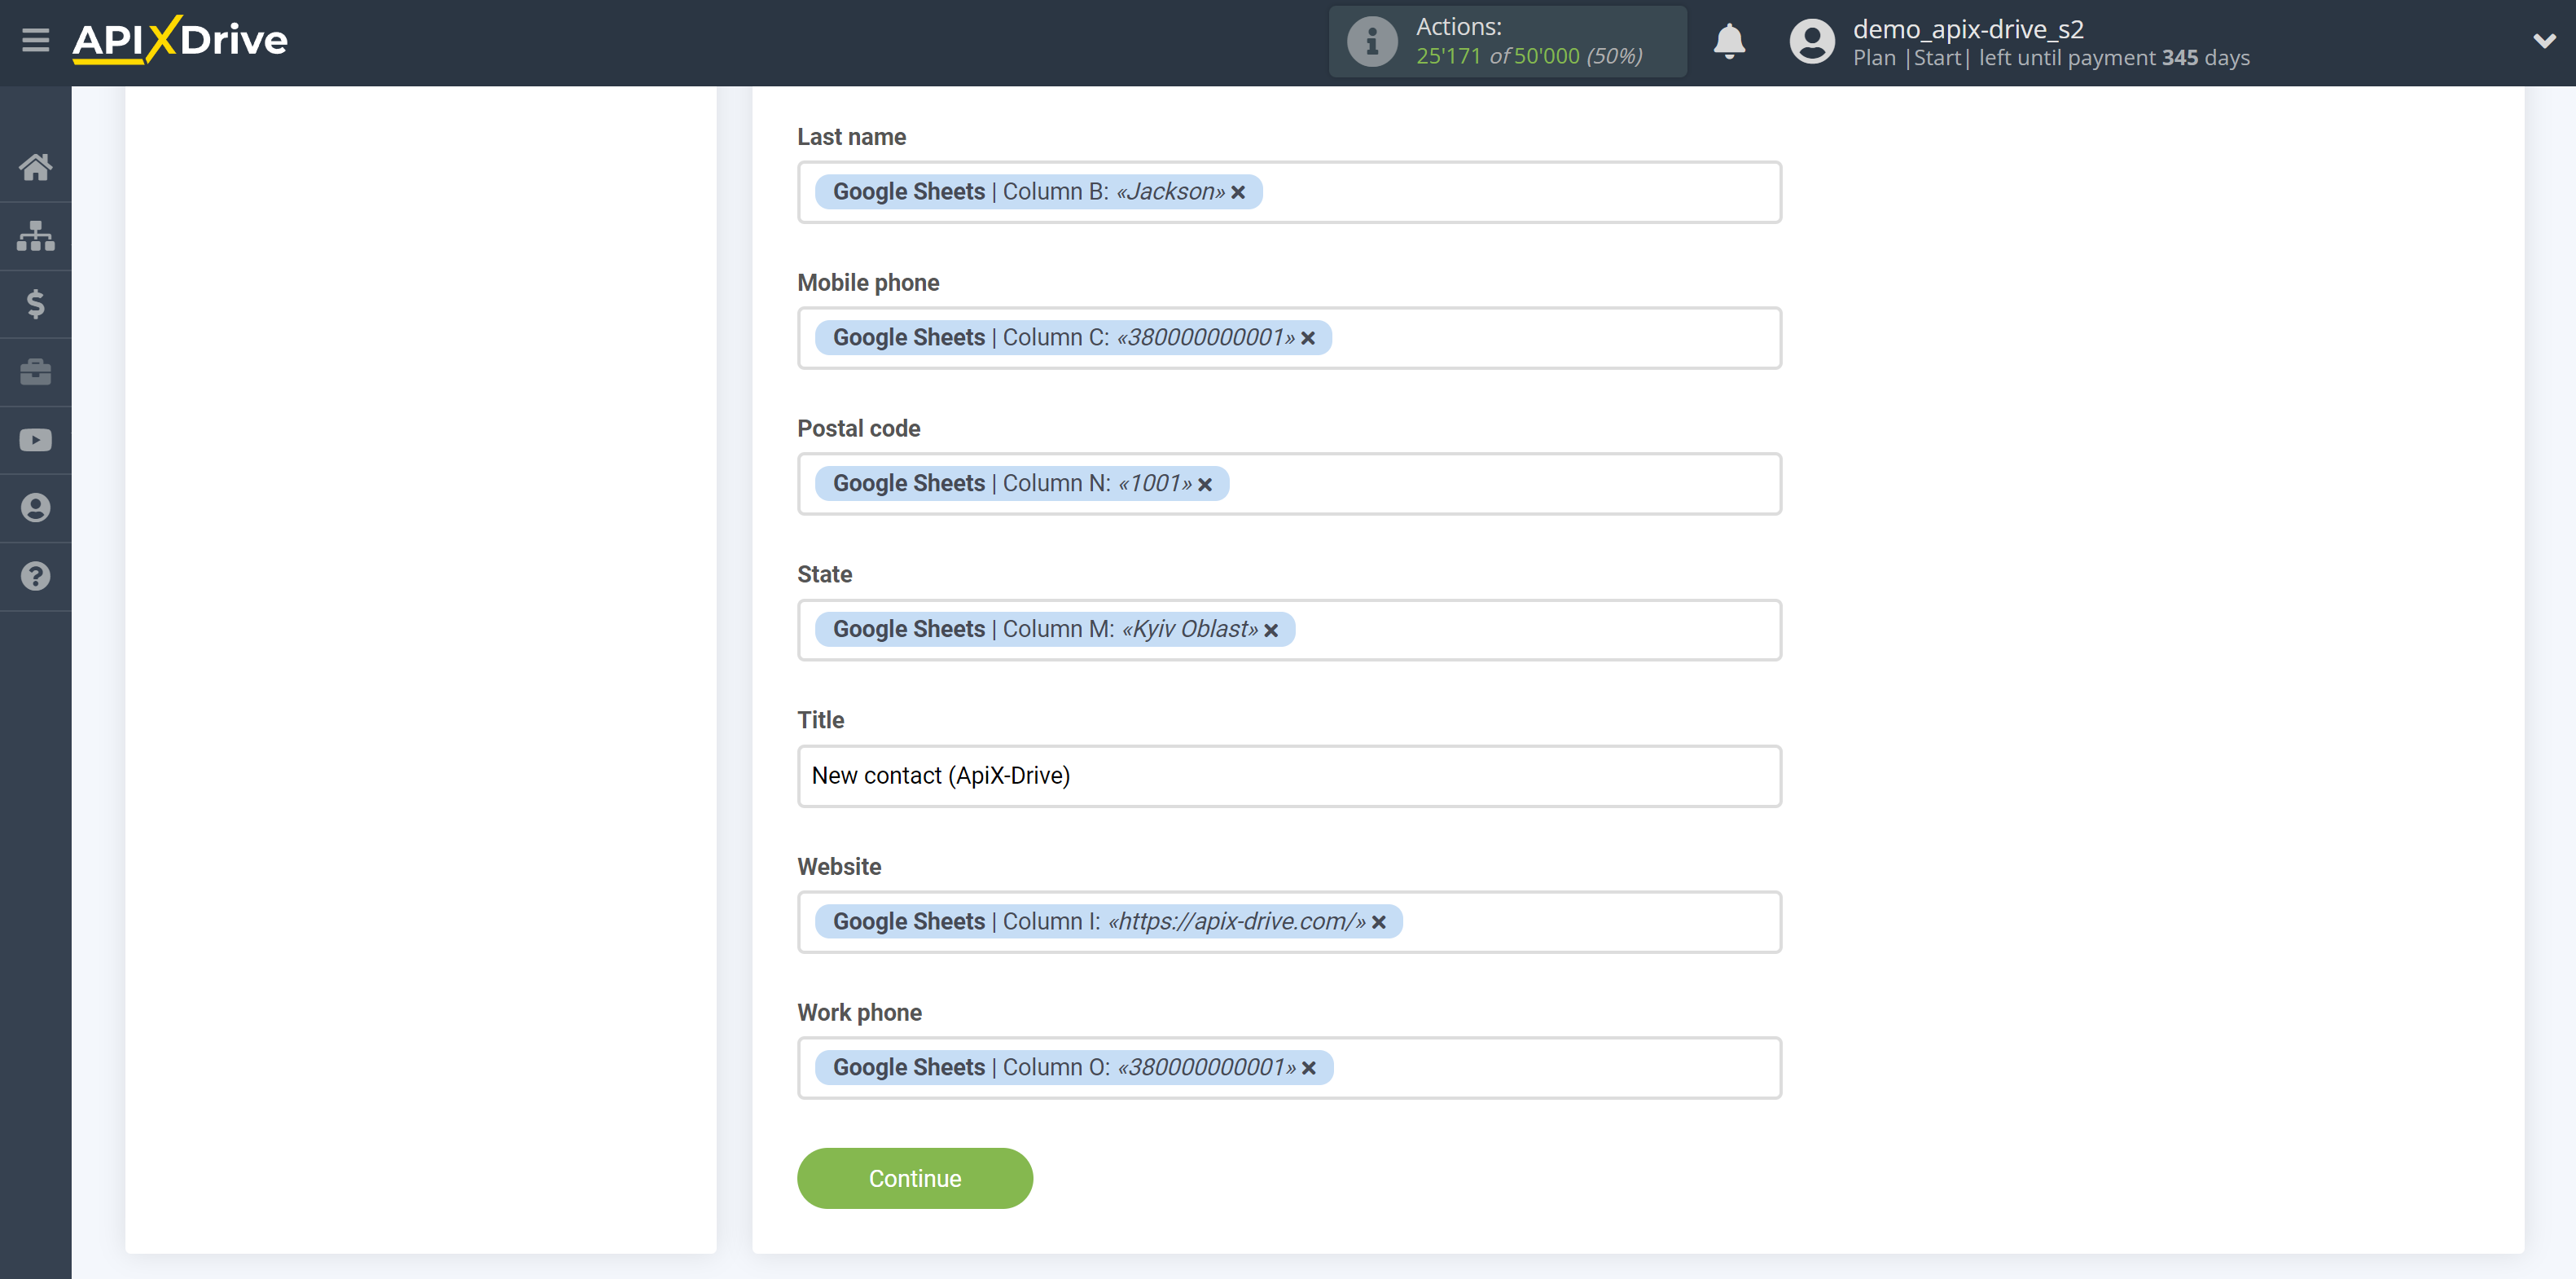Viewport: 2576px width, 1279px height.
Task: Remove the Column O work phone tag
Action: [x=1308, y=1068]
